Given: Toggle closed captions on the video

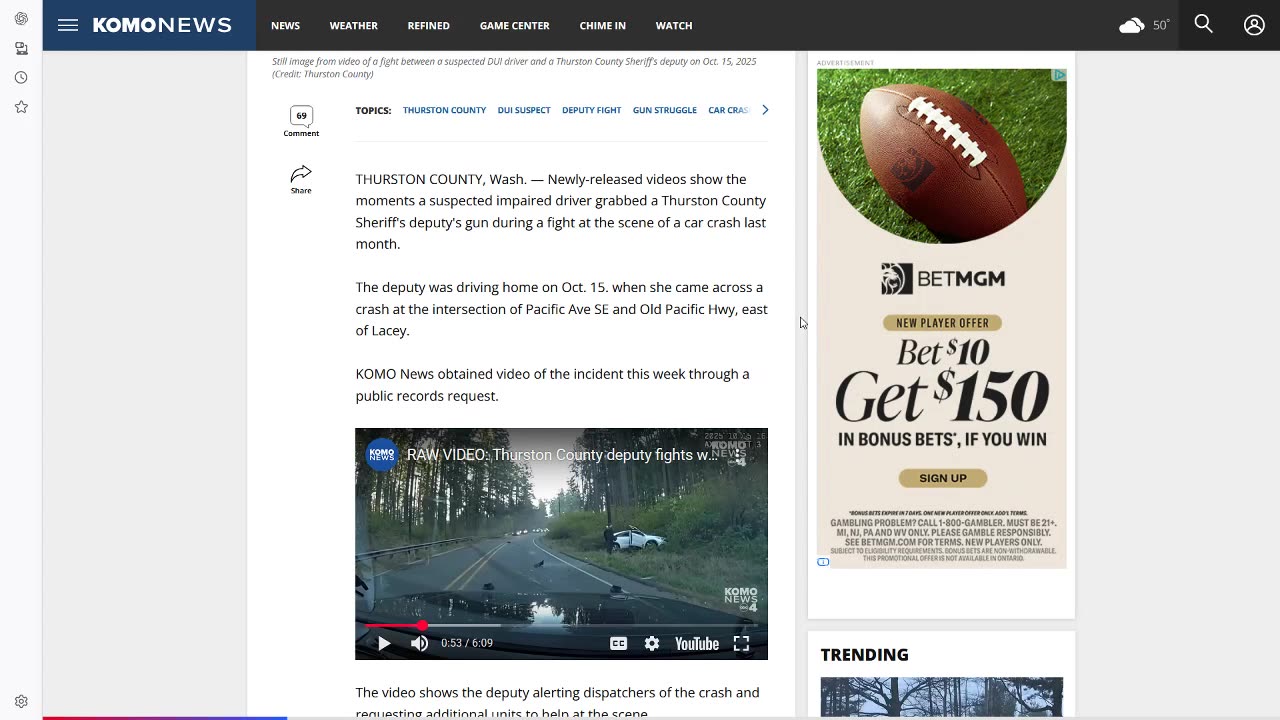Looking at the screenshot, I should (x=619, y=643).
